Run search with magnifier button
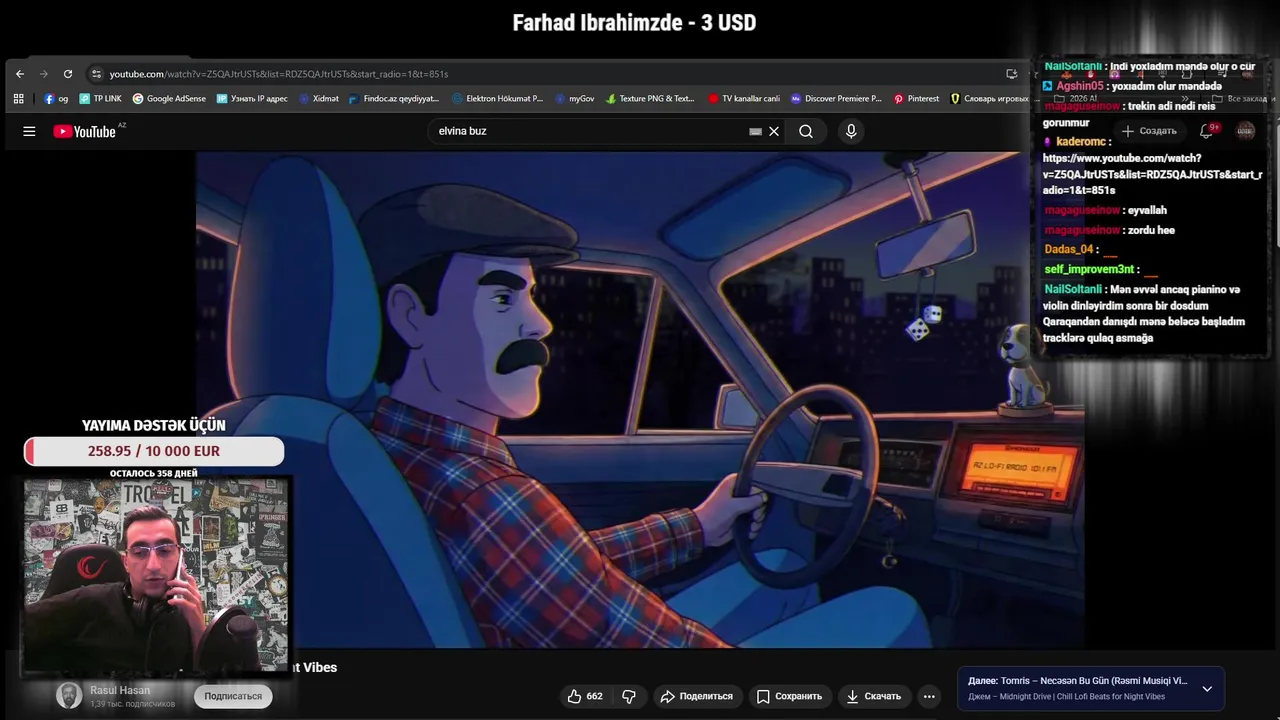The height and width of the screenshot is (720, 1280). pos(806,131)
